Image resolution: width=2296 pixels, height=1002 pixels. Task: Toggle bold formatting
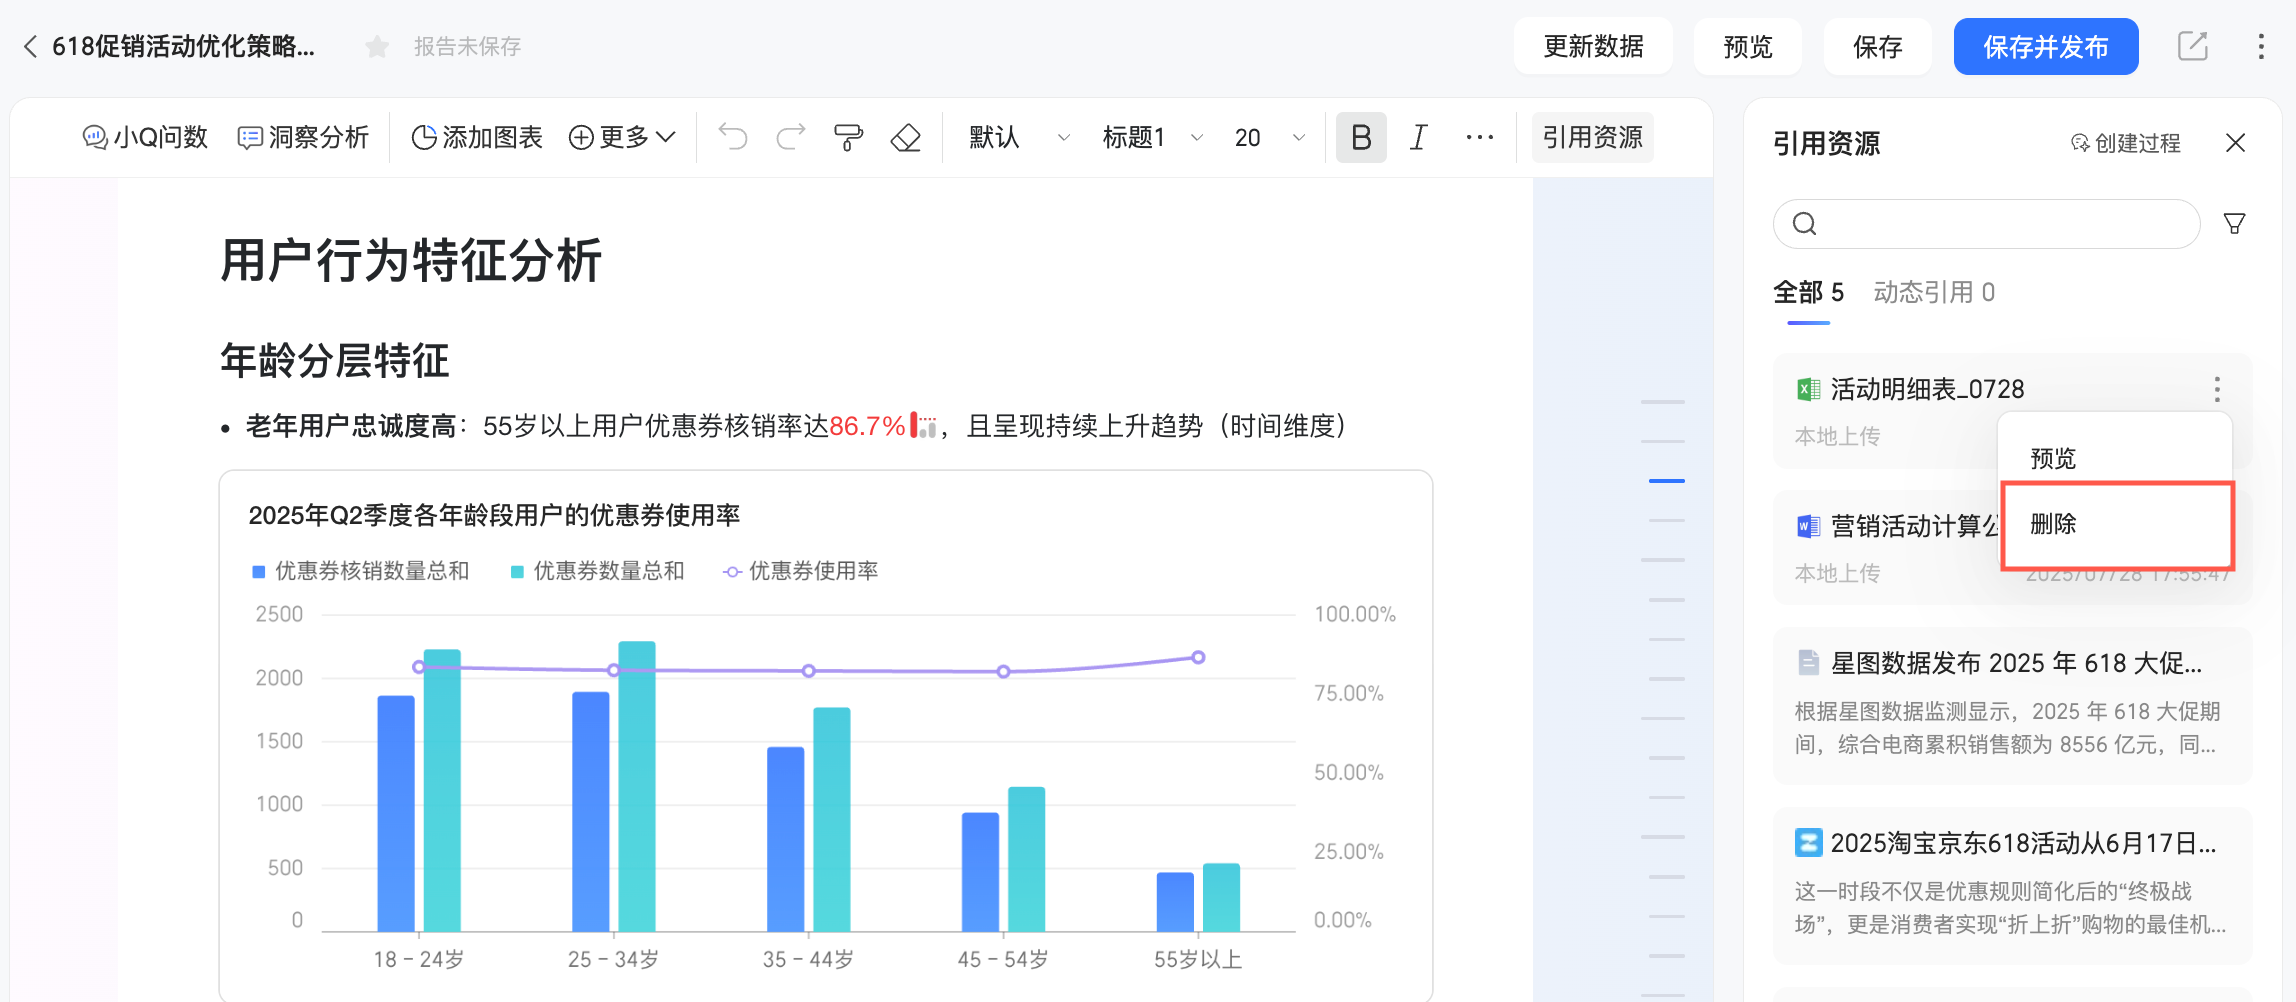(x=1361, y=137)
